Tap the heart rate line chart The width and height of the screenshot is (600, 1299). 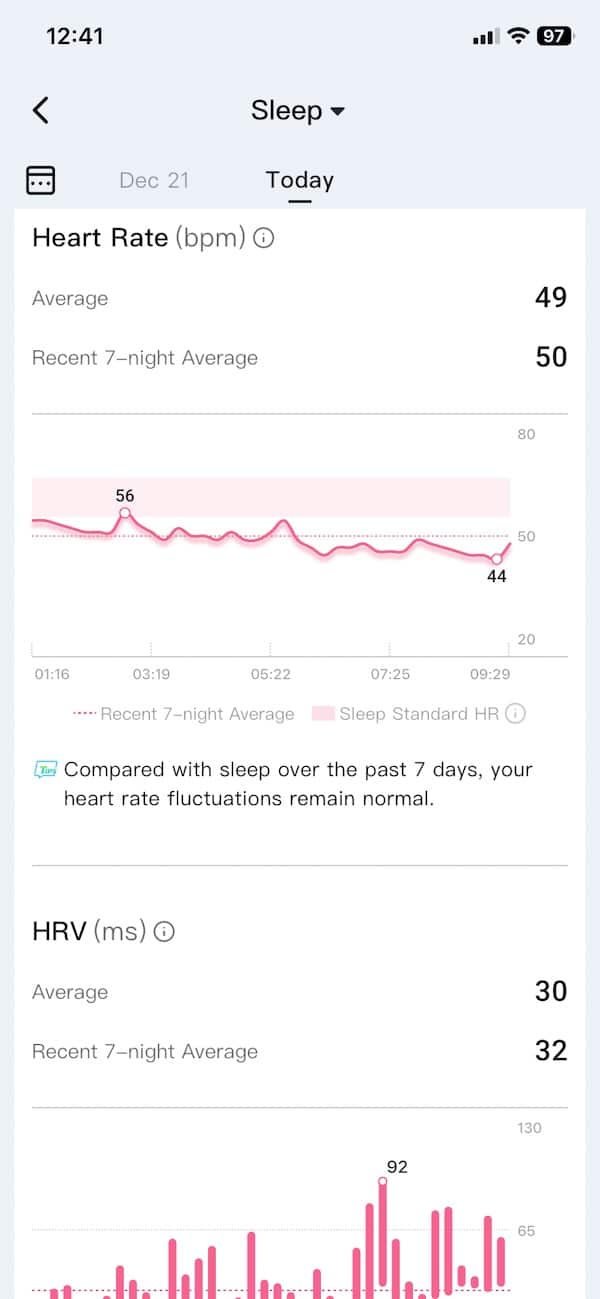(270, 540)
